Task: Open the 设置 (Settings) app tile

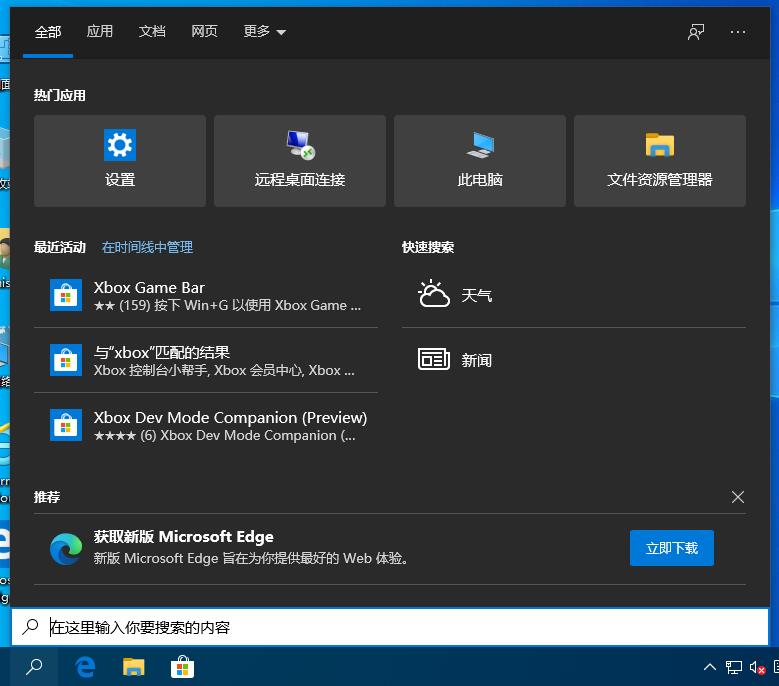Action: 120,160
